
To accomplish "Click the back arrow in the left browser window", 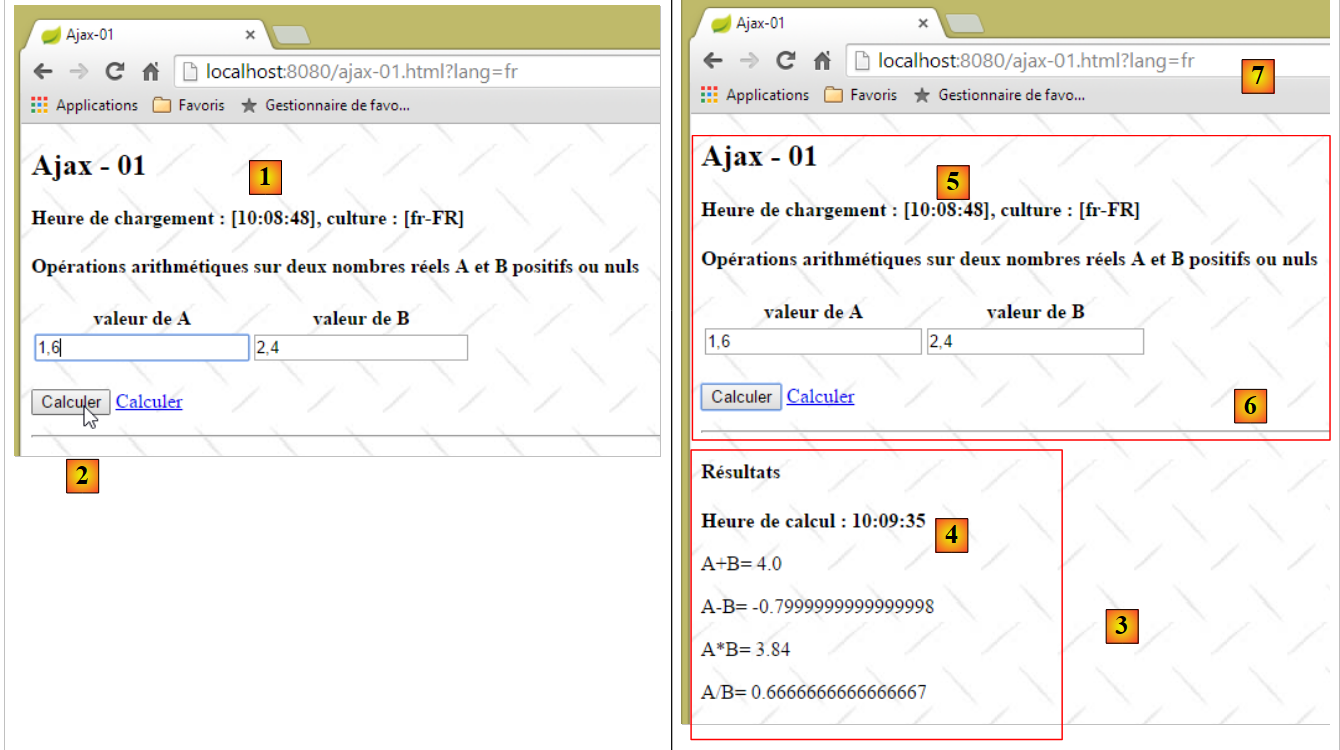I will coord(43,72).
